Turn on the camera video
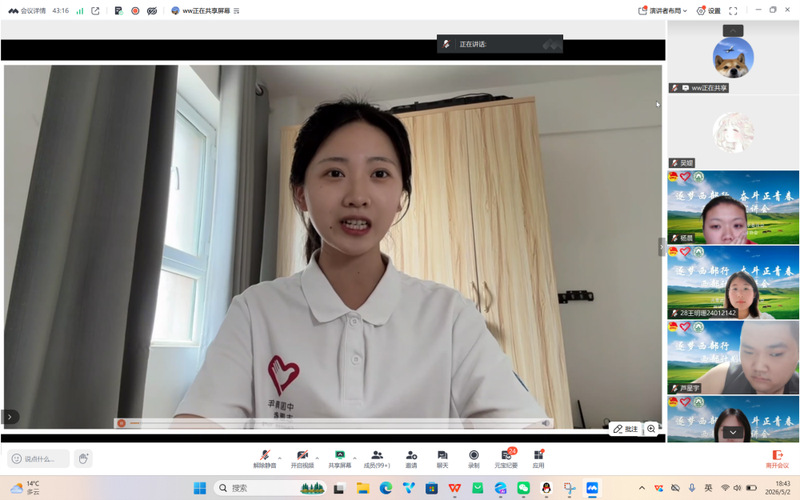This screenshot has height=500, width=800. pyautogui.click(x=302, y=458)
